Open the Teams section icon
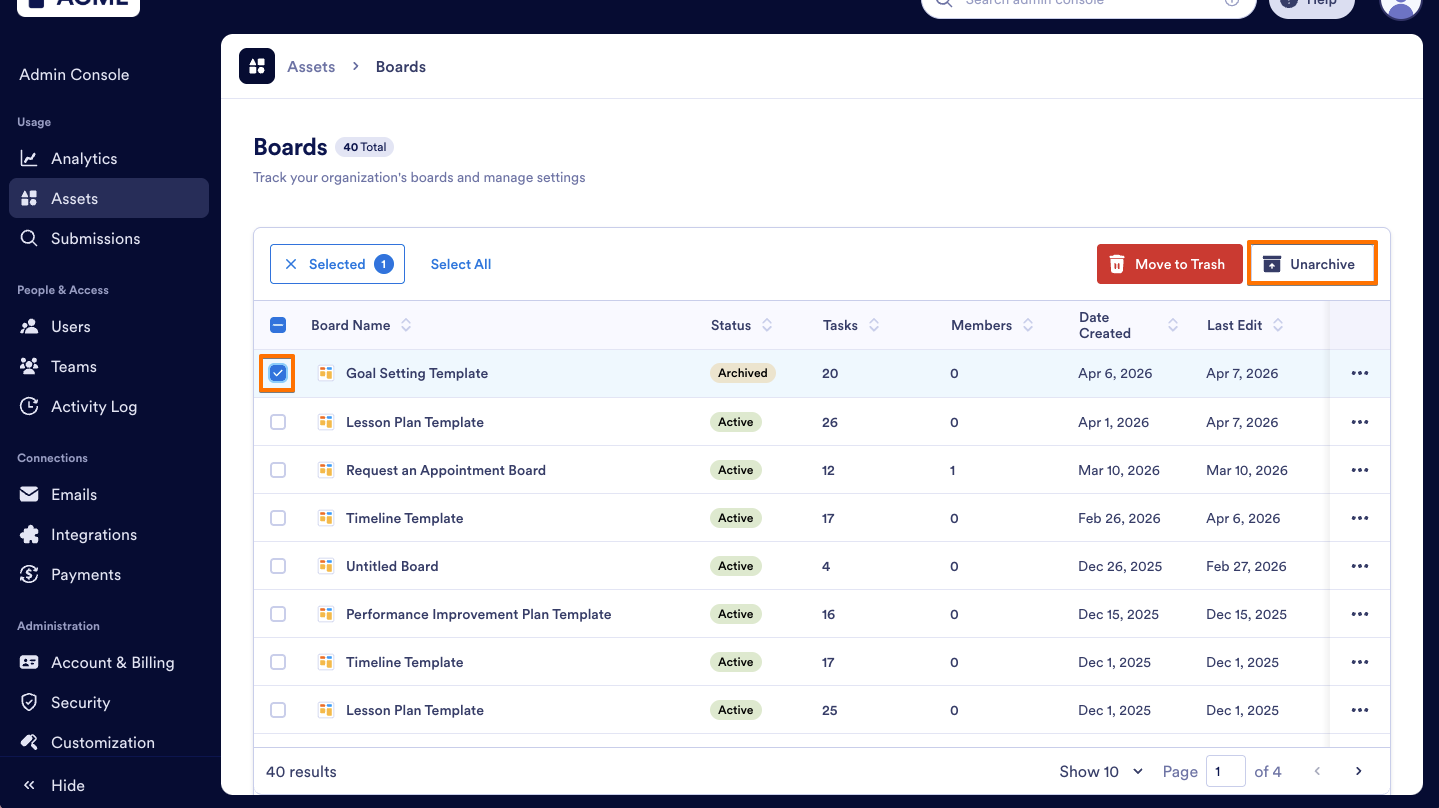The width and height of the screenshot is (1439, 808). tap(28, 366)
